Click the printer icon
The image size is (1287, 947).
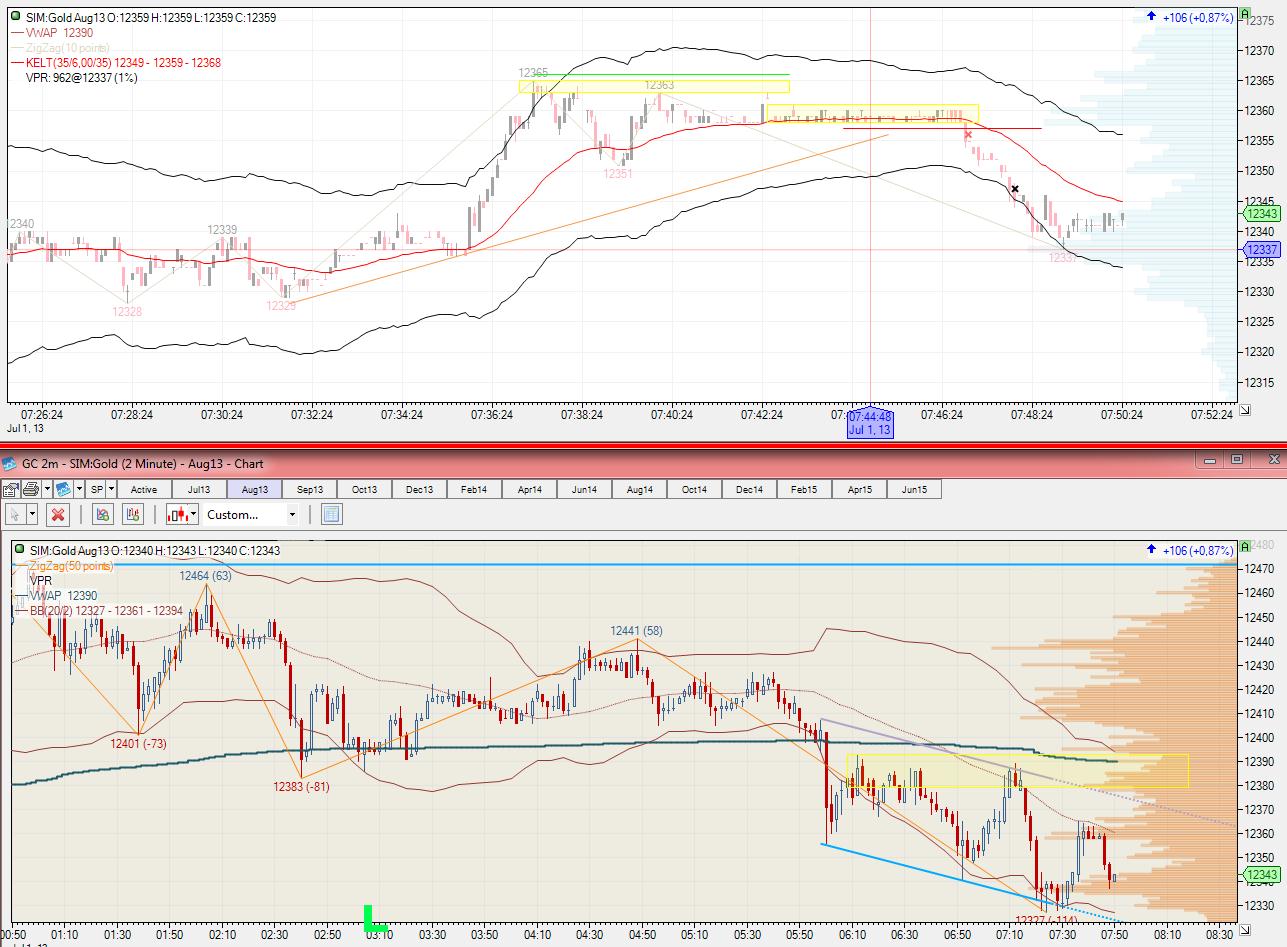click(x=30, y=489)
